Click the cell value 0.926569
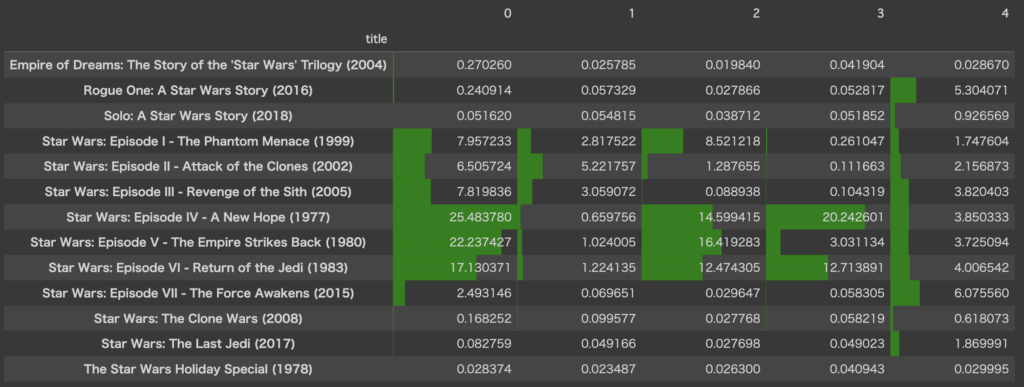Image resolution: width=1024 pixels, height=387 pixels. pos(982,116)
